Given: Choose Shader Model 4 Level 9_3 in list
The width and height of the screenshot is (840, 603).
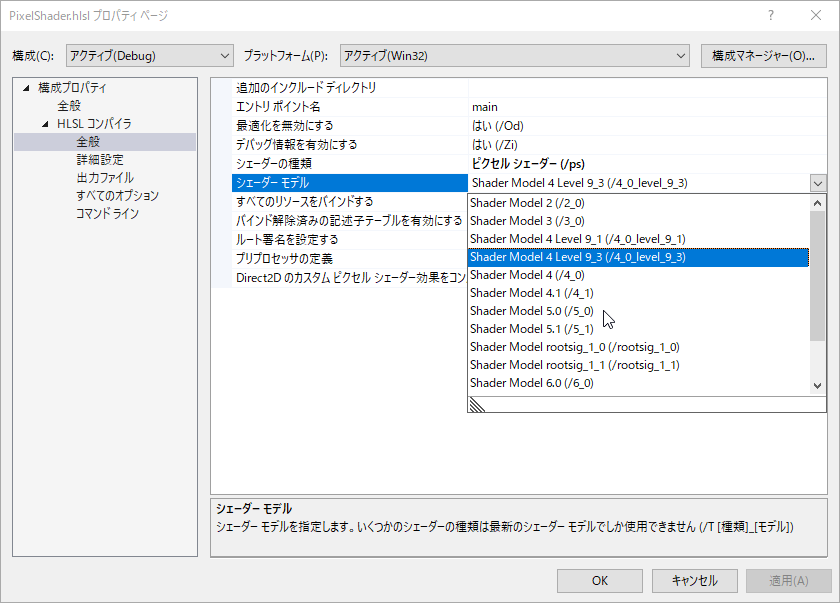Looking at the screenshot, I should 638,257.
